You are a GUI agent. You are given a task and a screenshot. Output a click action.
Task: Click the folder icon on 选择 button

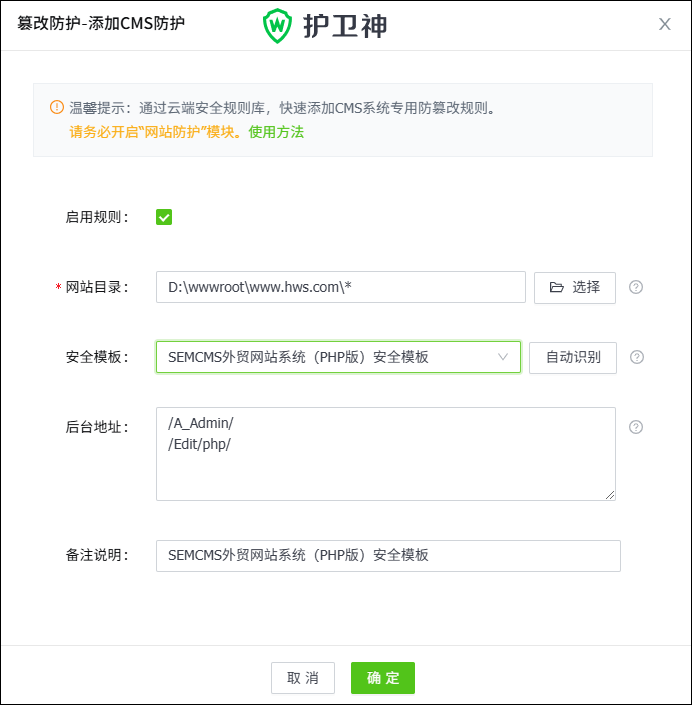click(x=557, y=287)
